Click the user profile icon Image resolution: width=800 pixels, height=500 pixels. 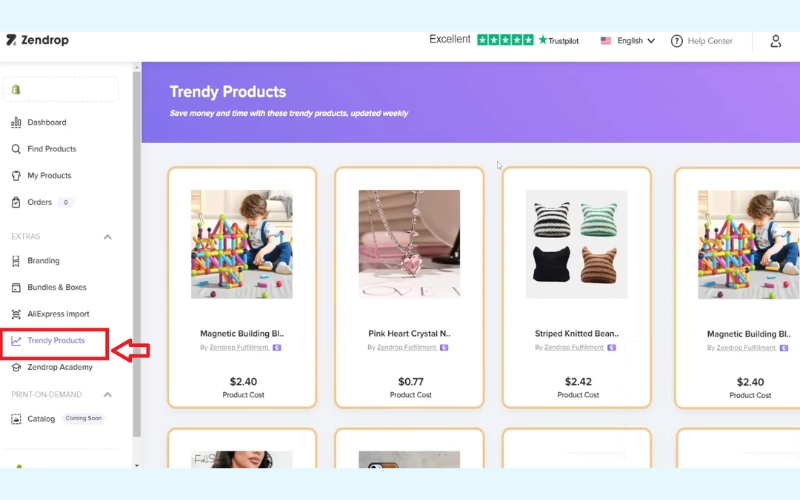click(776, 41)
